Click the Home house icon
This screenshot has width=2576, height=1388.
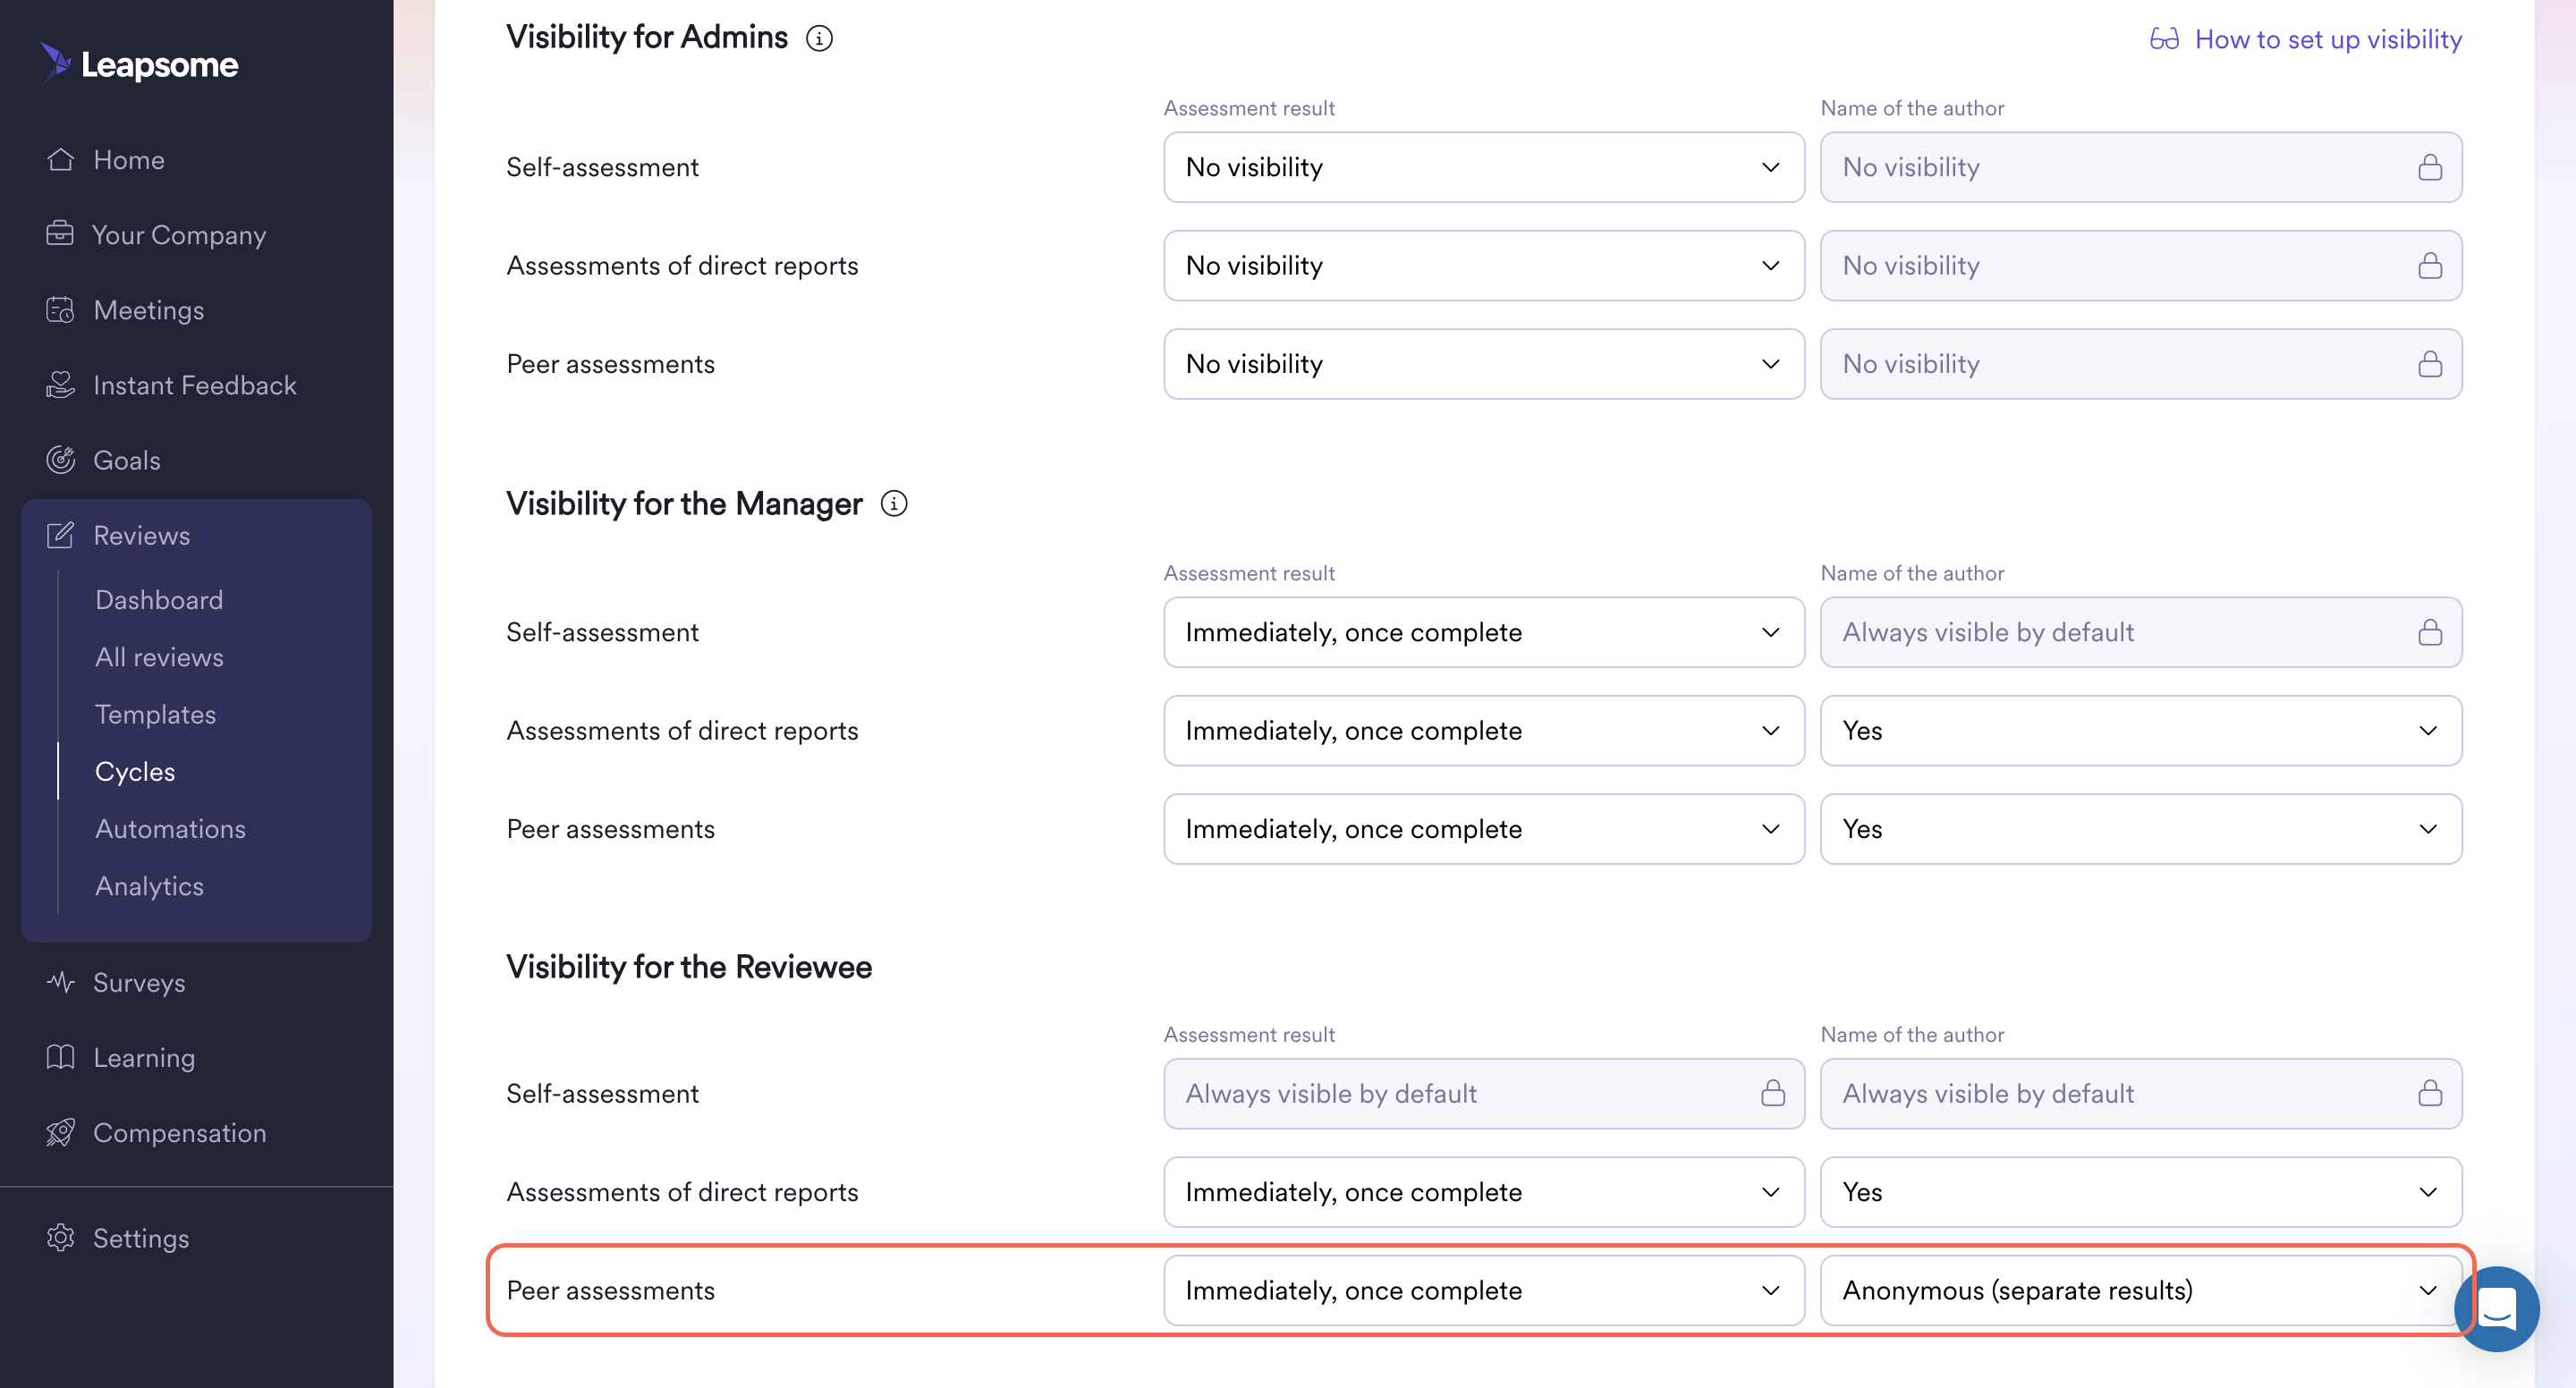(x=60, y=160)
